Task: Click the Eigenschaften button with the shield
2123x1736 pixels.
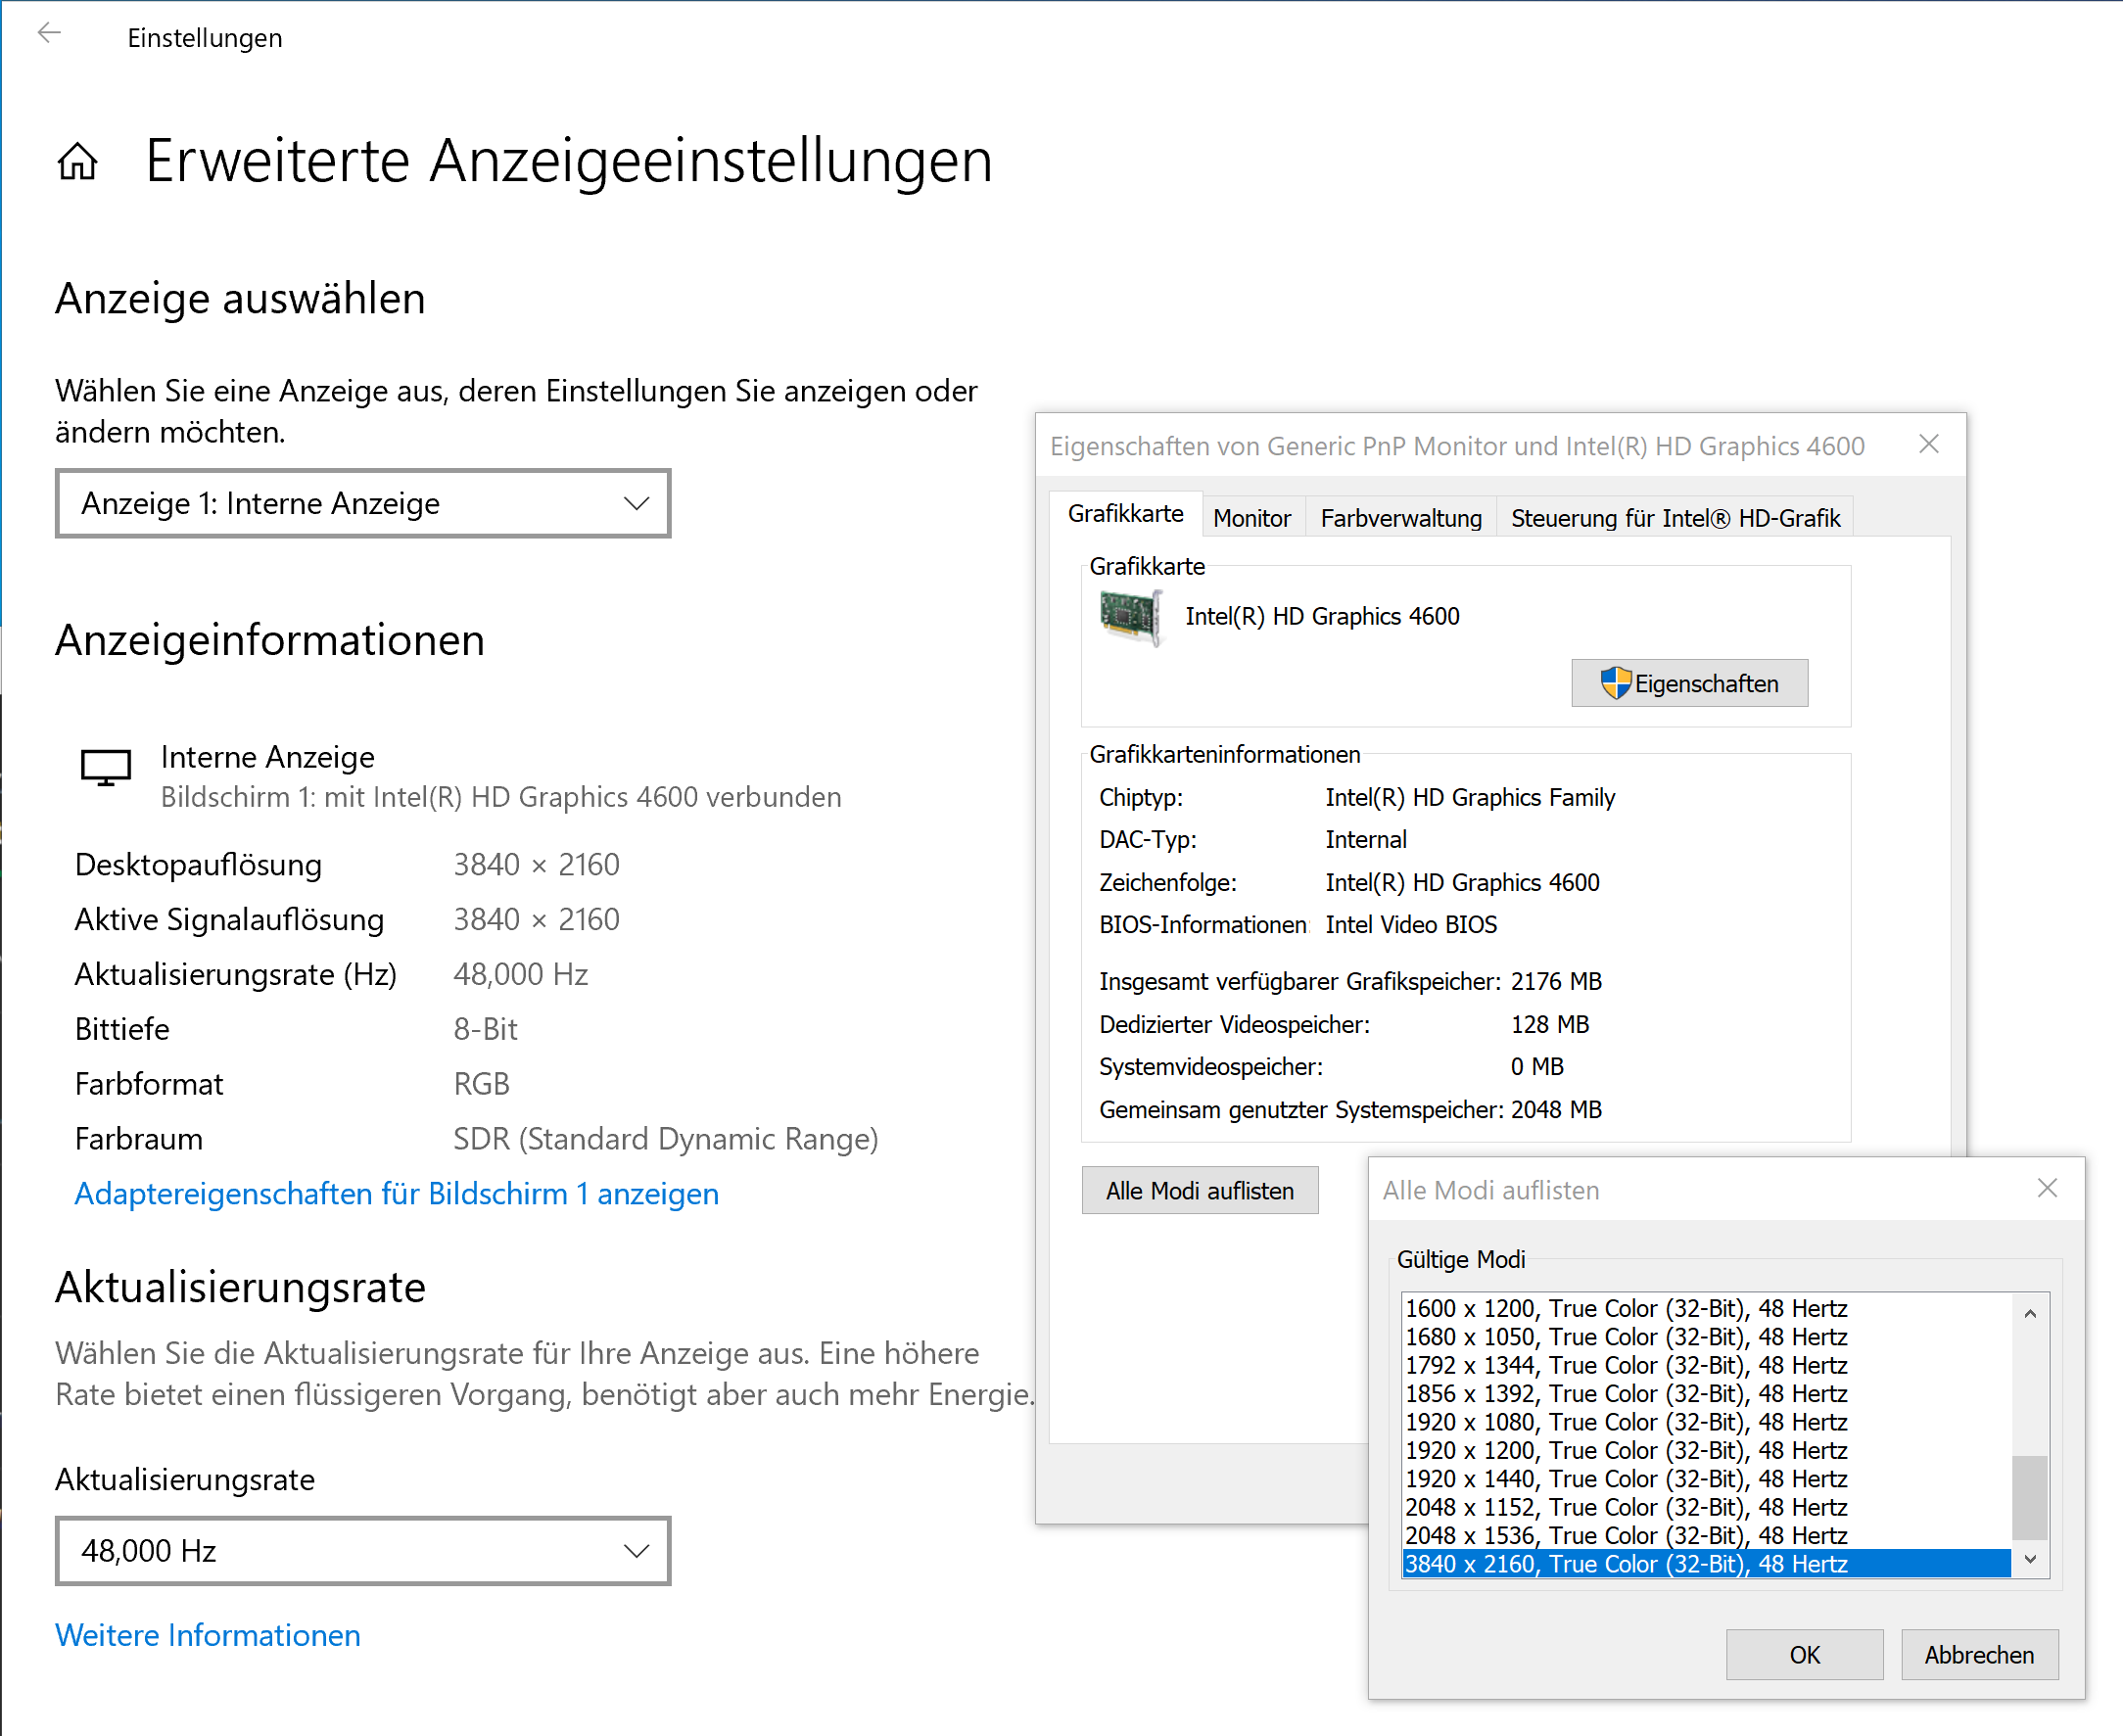Action: pyautogui.click(x=1689, y=684)
